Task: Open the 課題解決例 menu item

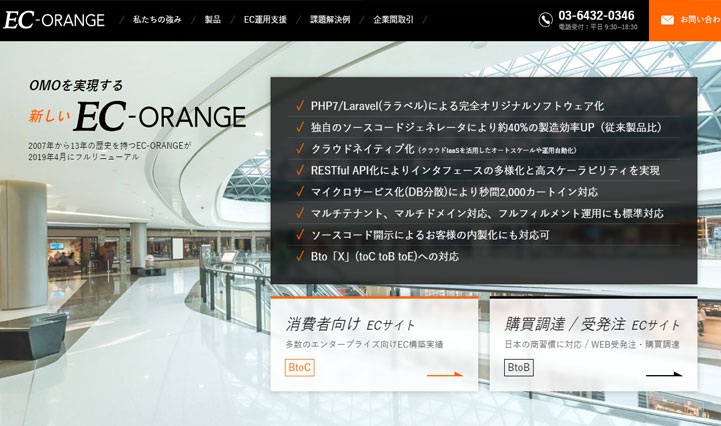Action: (330, 19)
